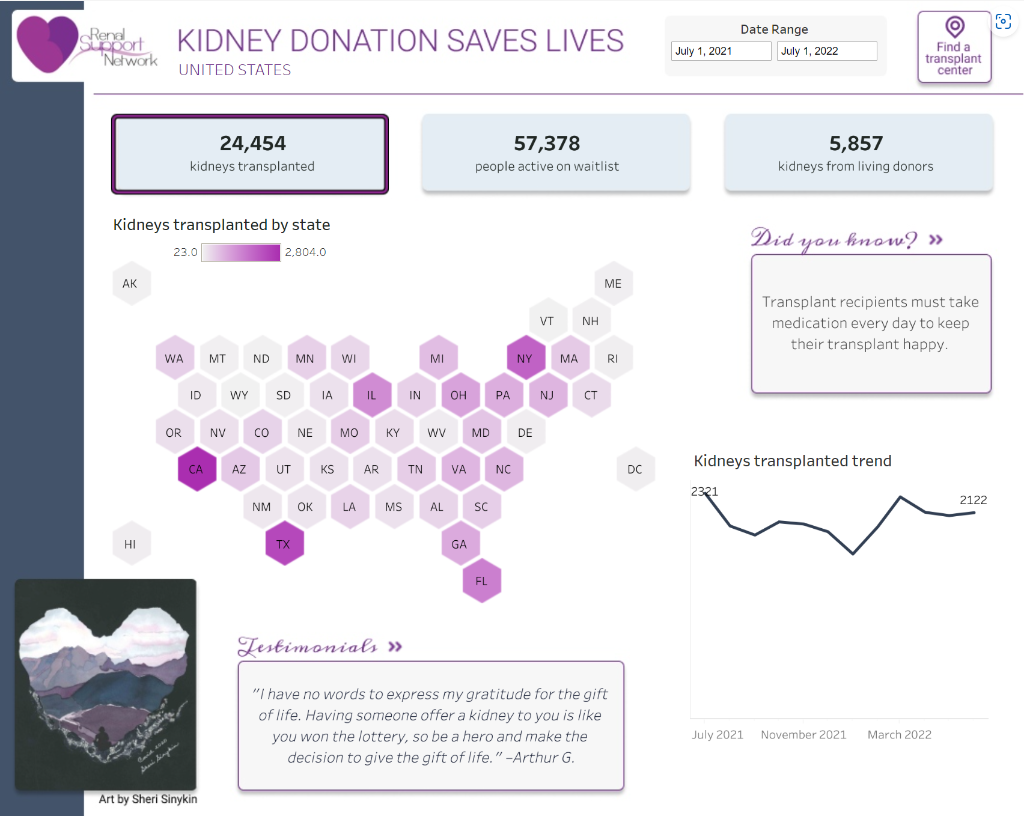Viewport: 1024px width, 816px height.
Task: Click the FL hexagon at the map bottom
Action: (481, 580)
